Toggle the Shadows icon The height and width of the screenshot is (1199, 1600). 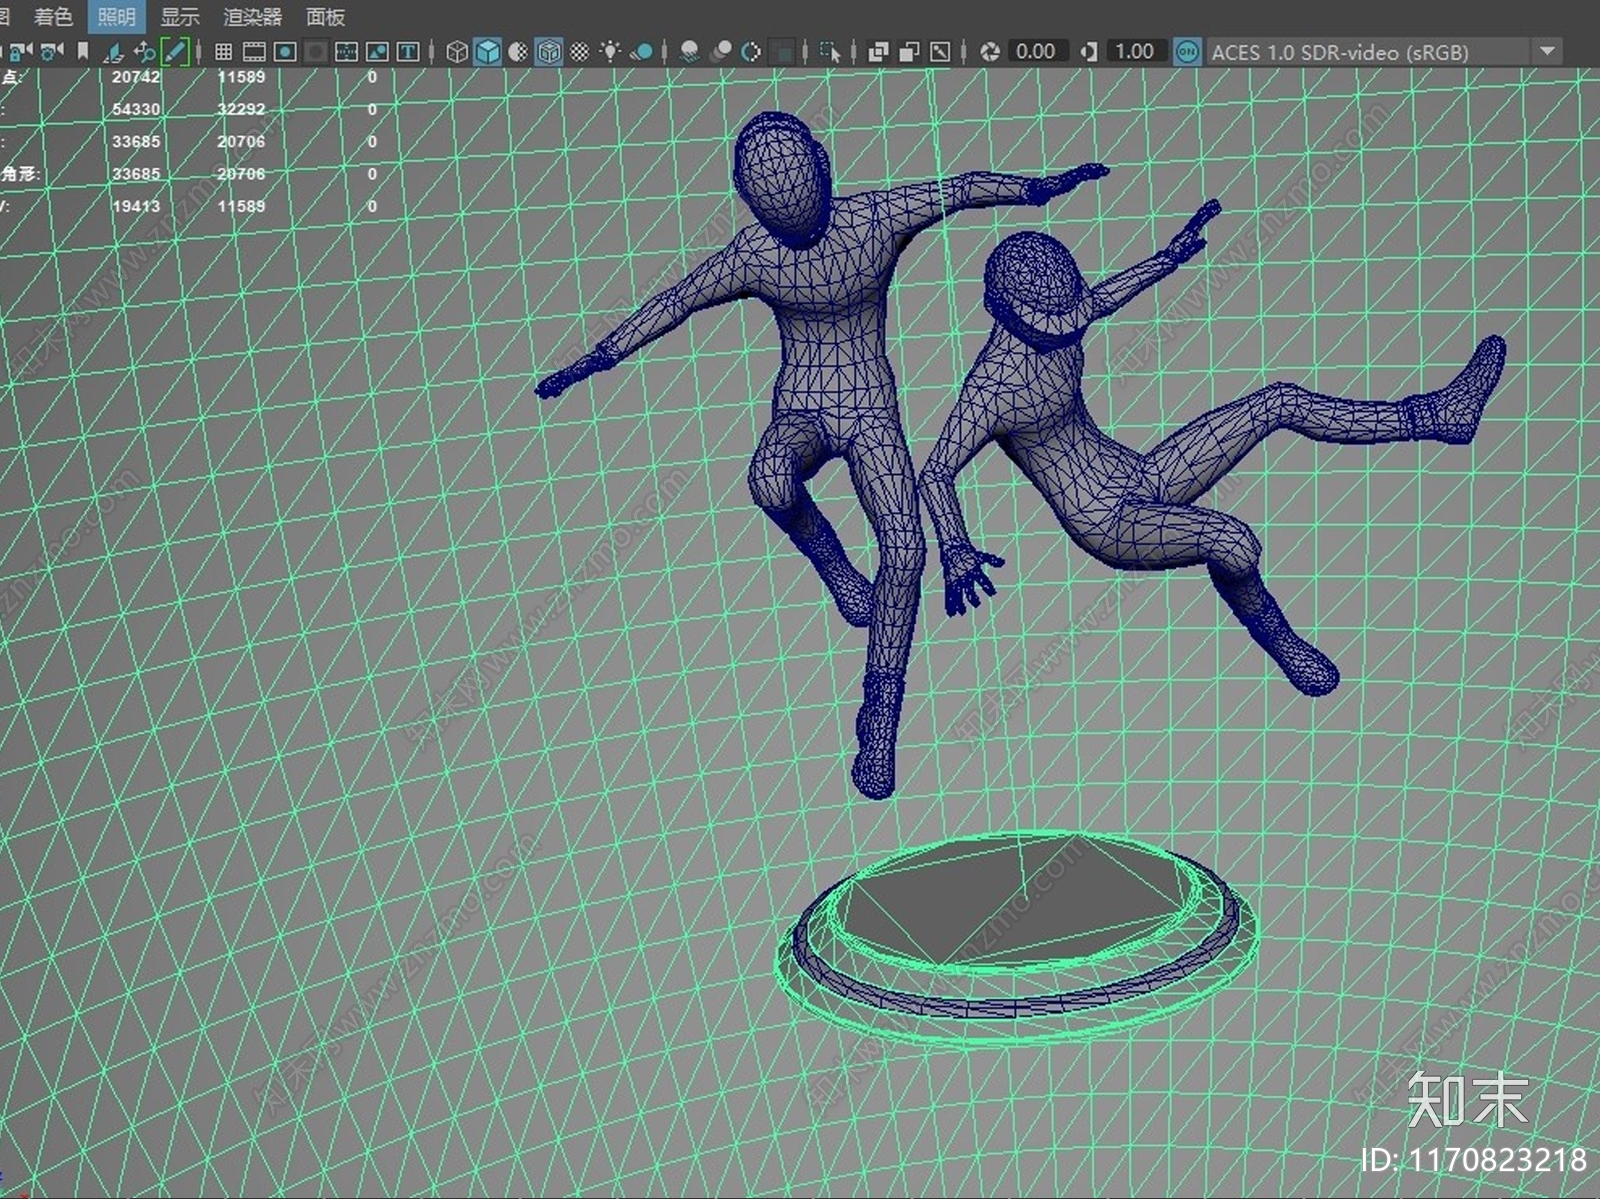point(641,51)
